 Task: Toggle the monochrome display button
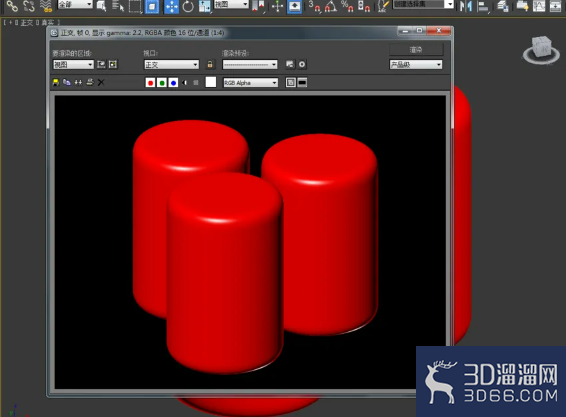pyautogui.click(x=196, y=83)
